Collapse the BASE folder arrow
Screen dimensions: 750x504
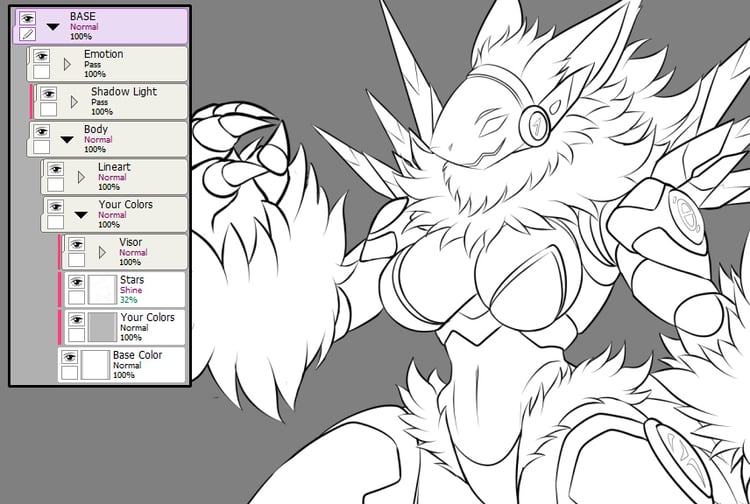pyautogui.click(x=53, y=27)
